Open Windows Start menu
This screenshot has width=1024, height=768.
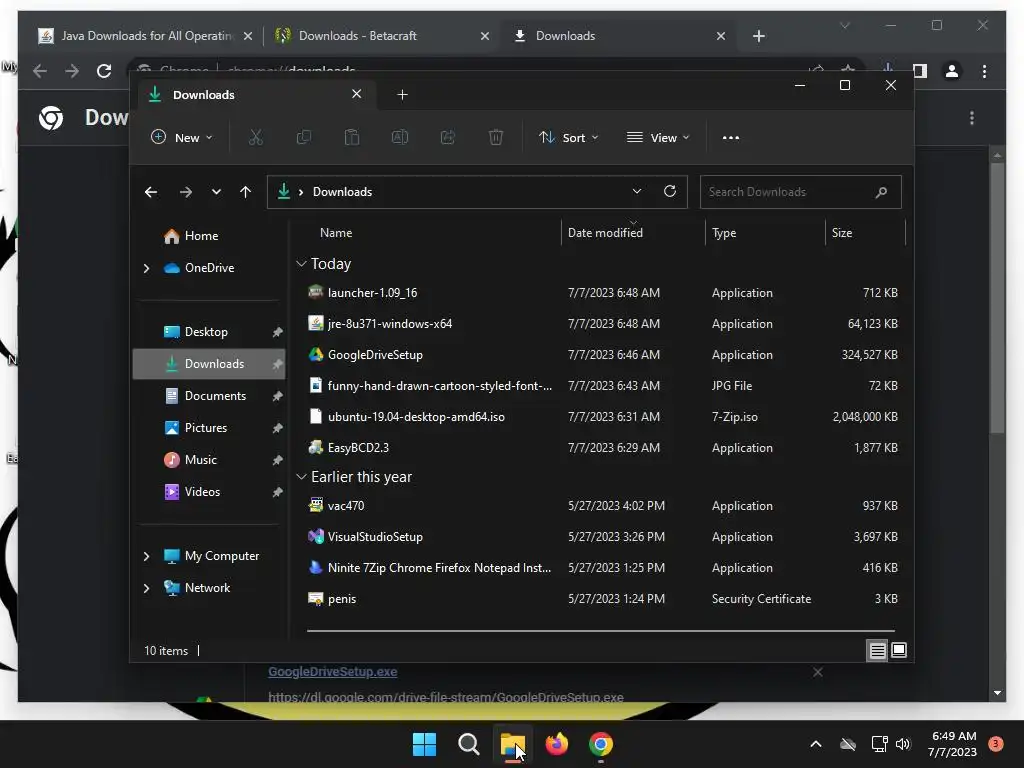[424, 744]
